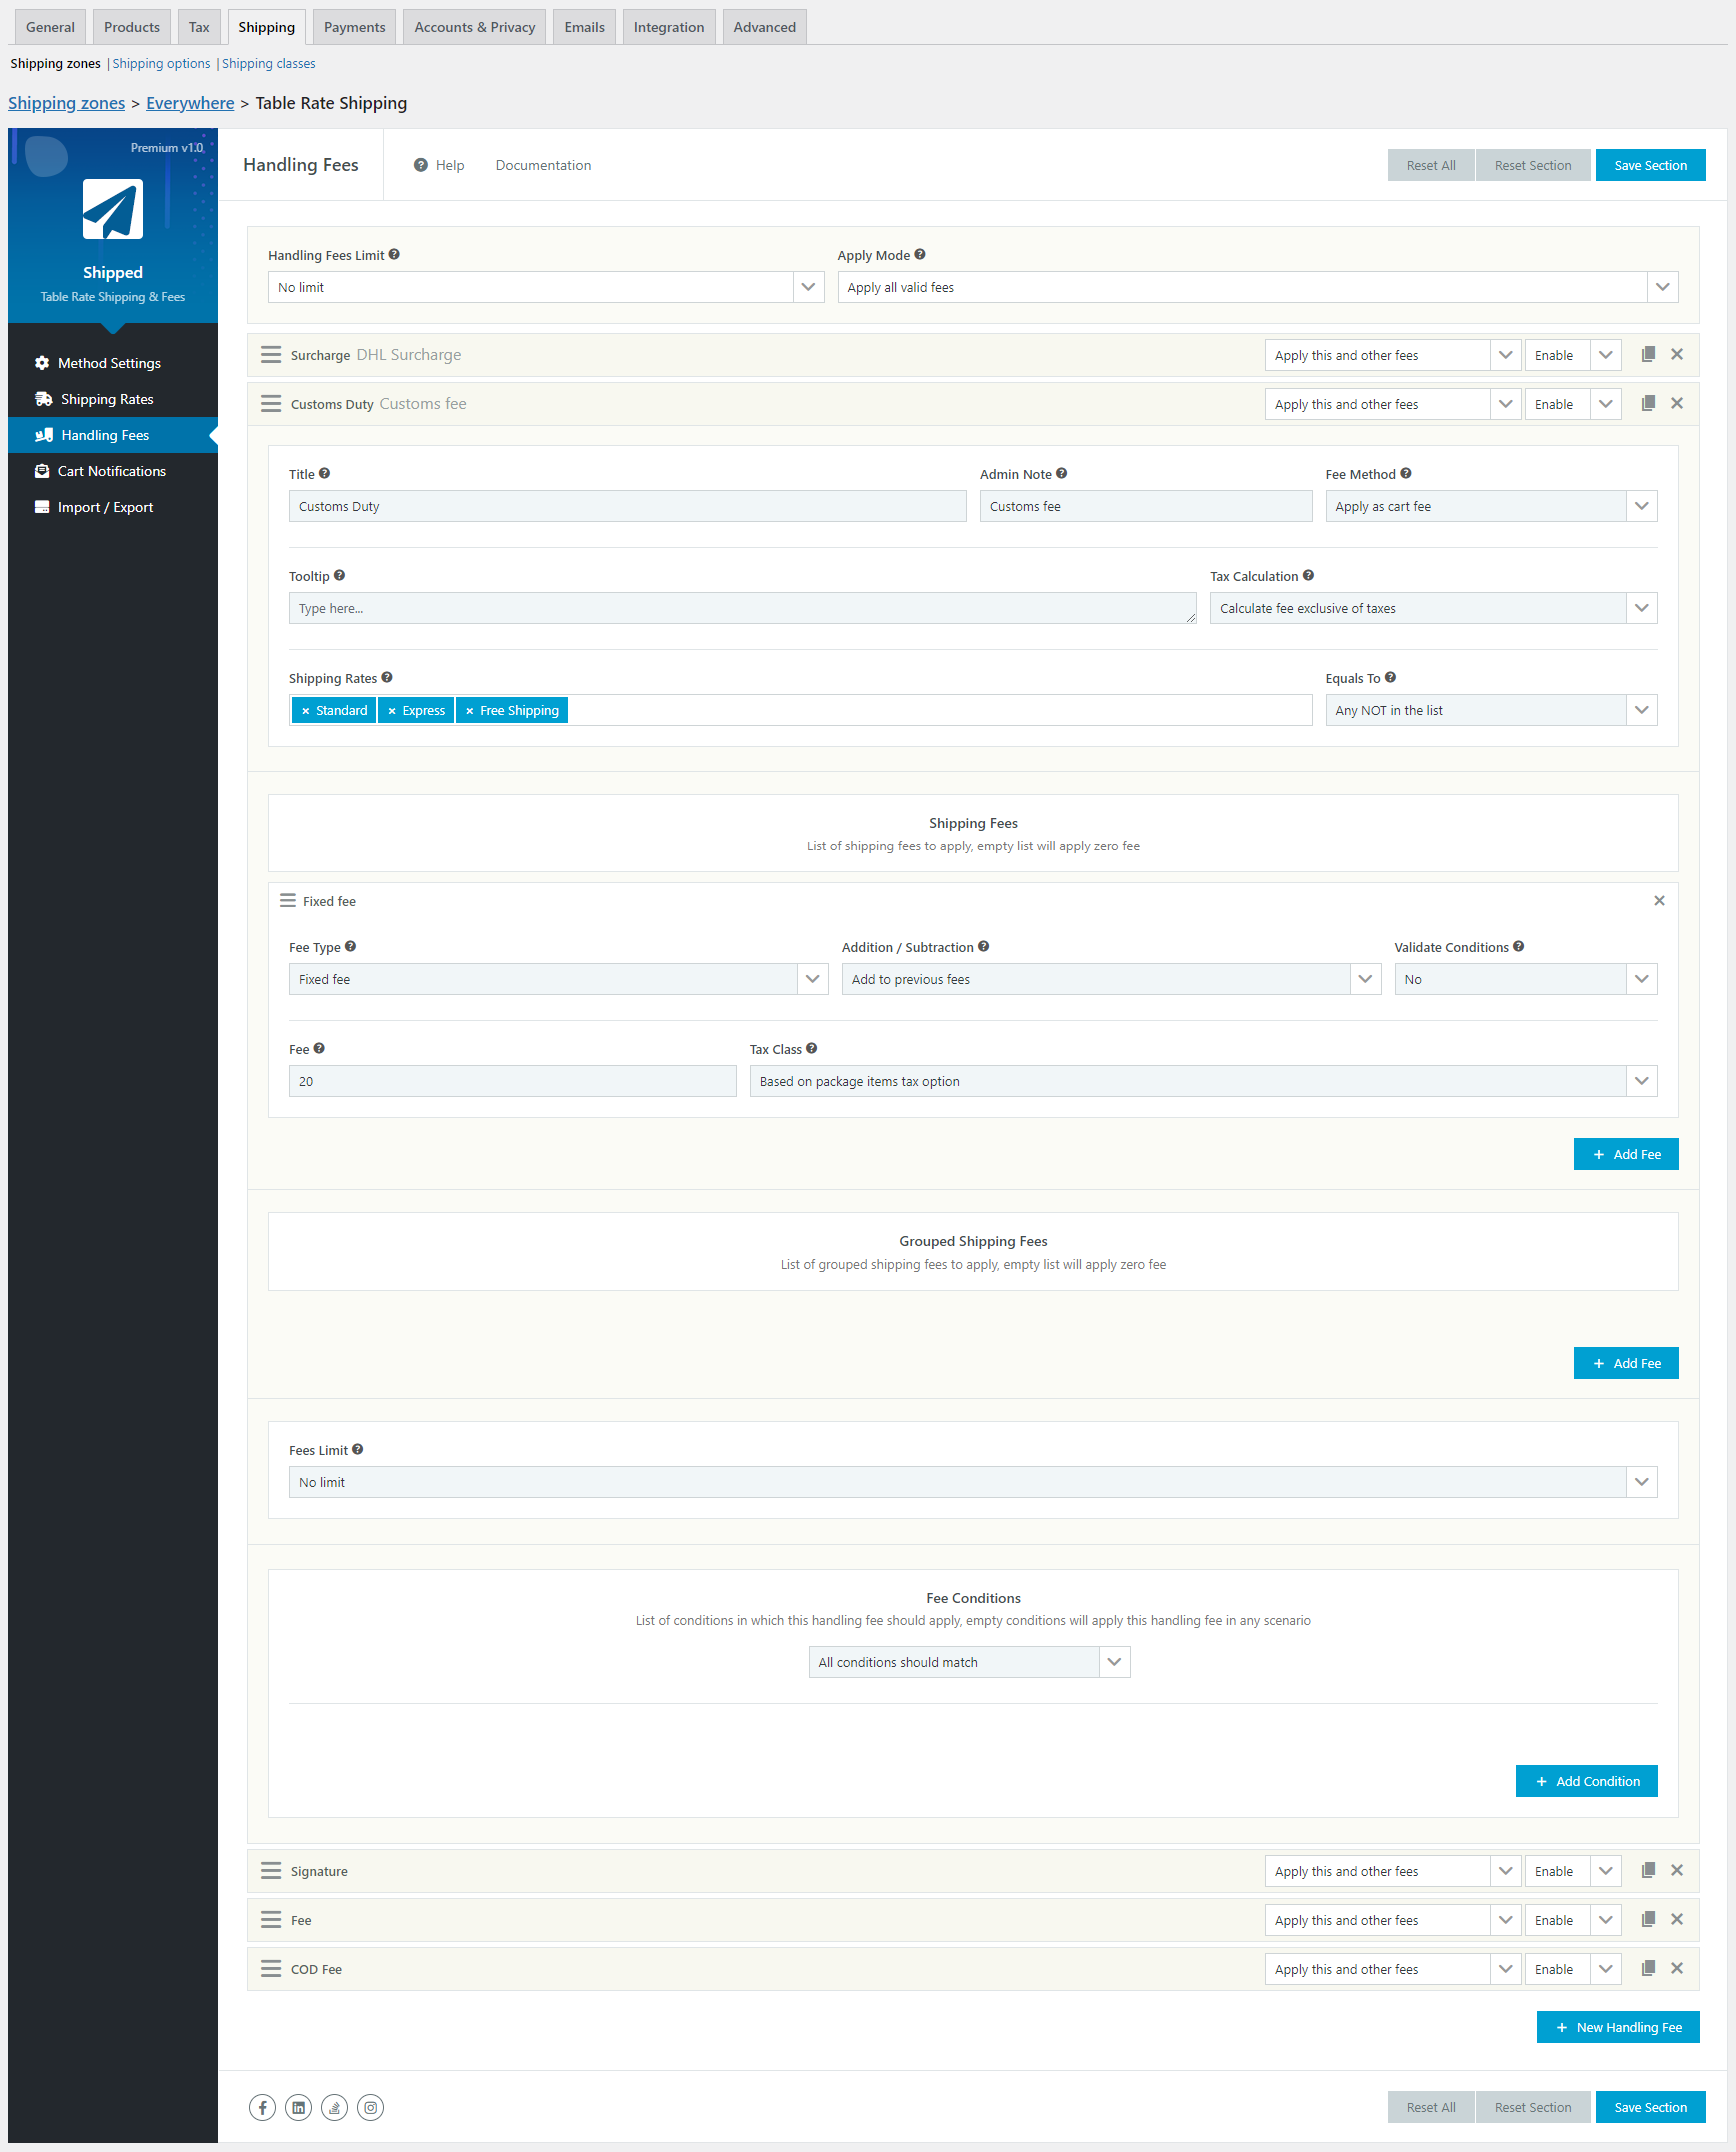Open the Fees Limit dropdown
The width and height of the screenshot is (1736, 2152).
(973, 1482)
